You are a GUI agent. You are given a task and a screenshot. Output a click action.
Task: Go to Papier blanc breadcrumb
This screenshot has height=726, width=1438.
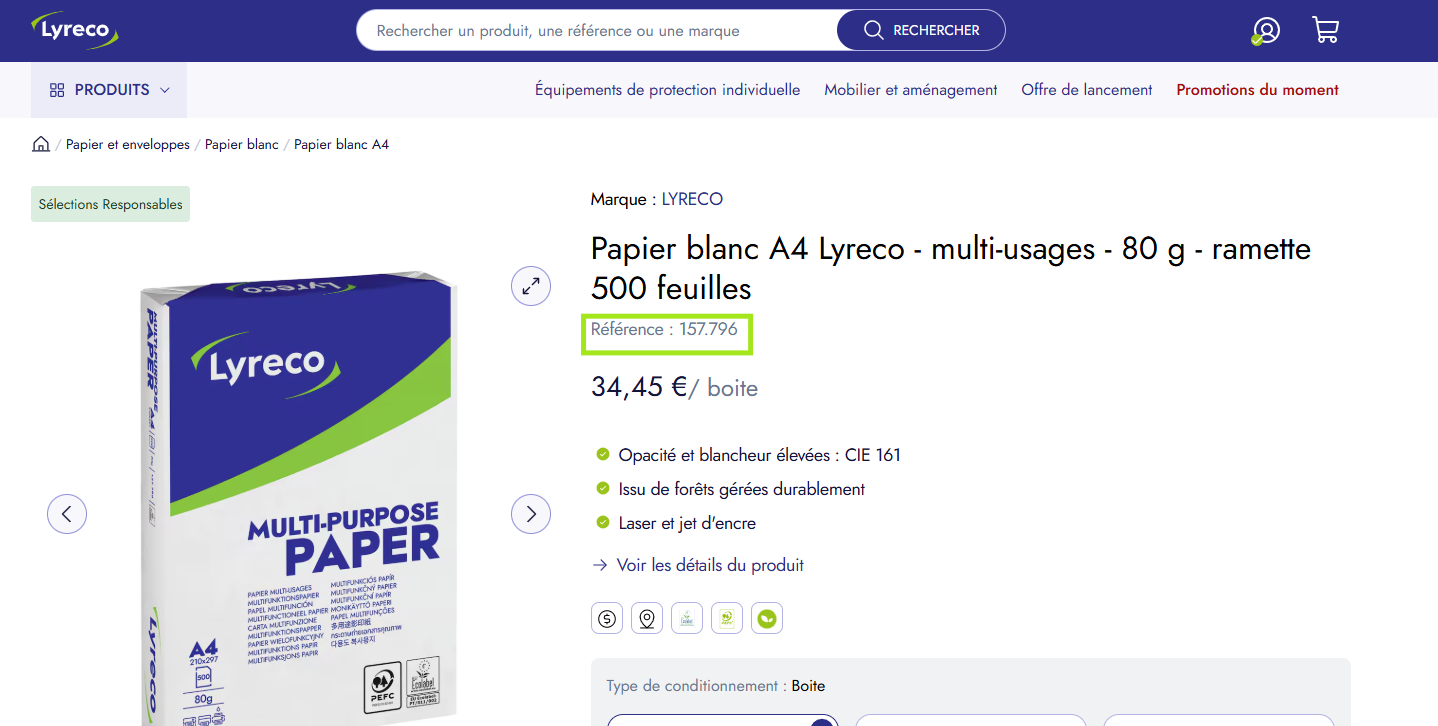tap(242, 144)
